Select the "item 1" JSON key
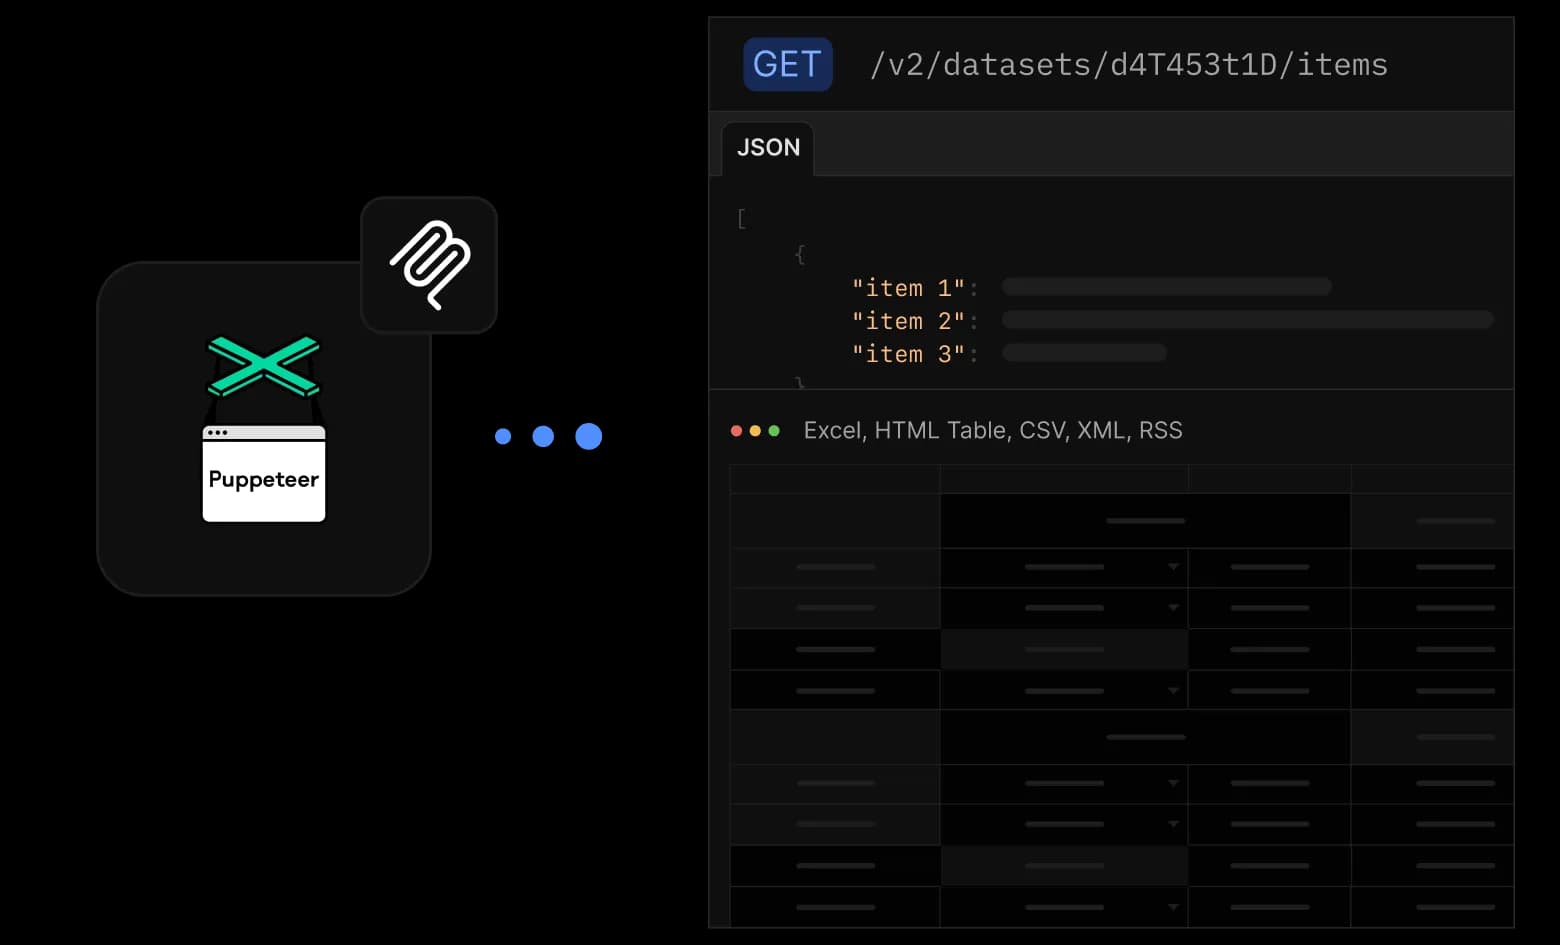The width and height of the screenshot is (1560, 945). click(x=908, y=288)
